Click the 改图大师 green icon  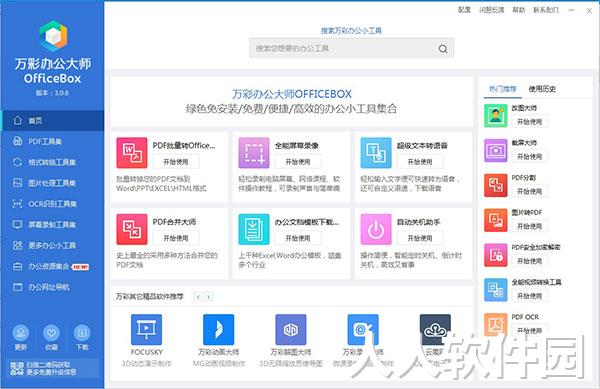496,116
